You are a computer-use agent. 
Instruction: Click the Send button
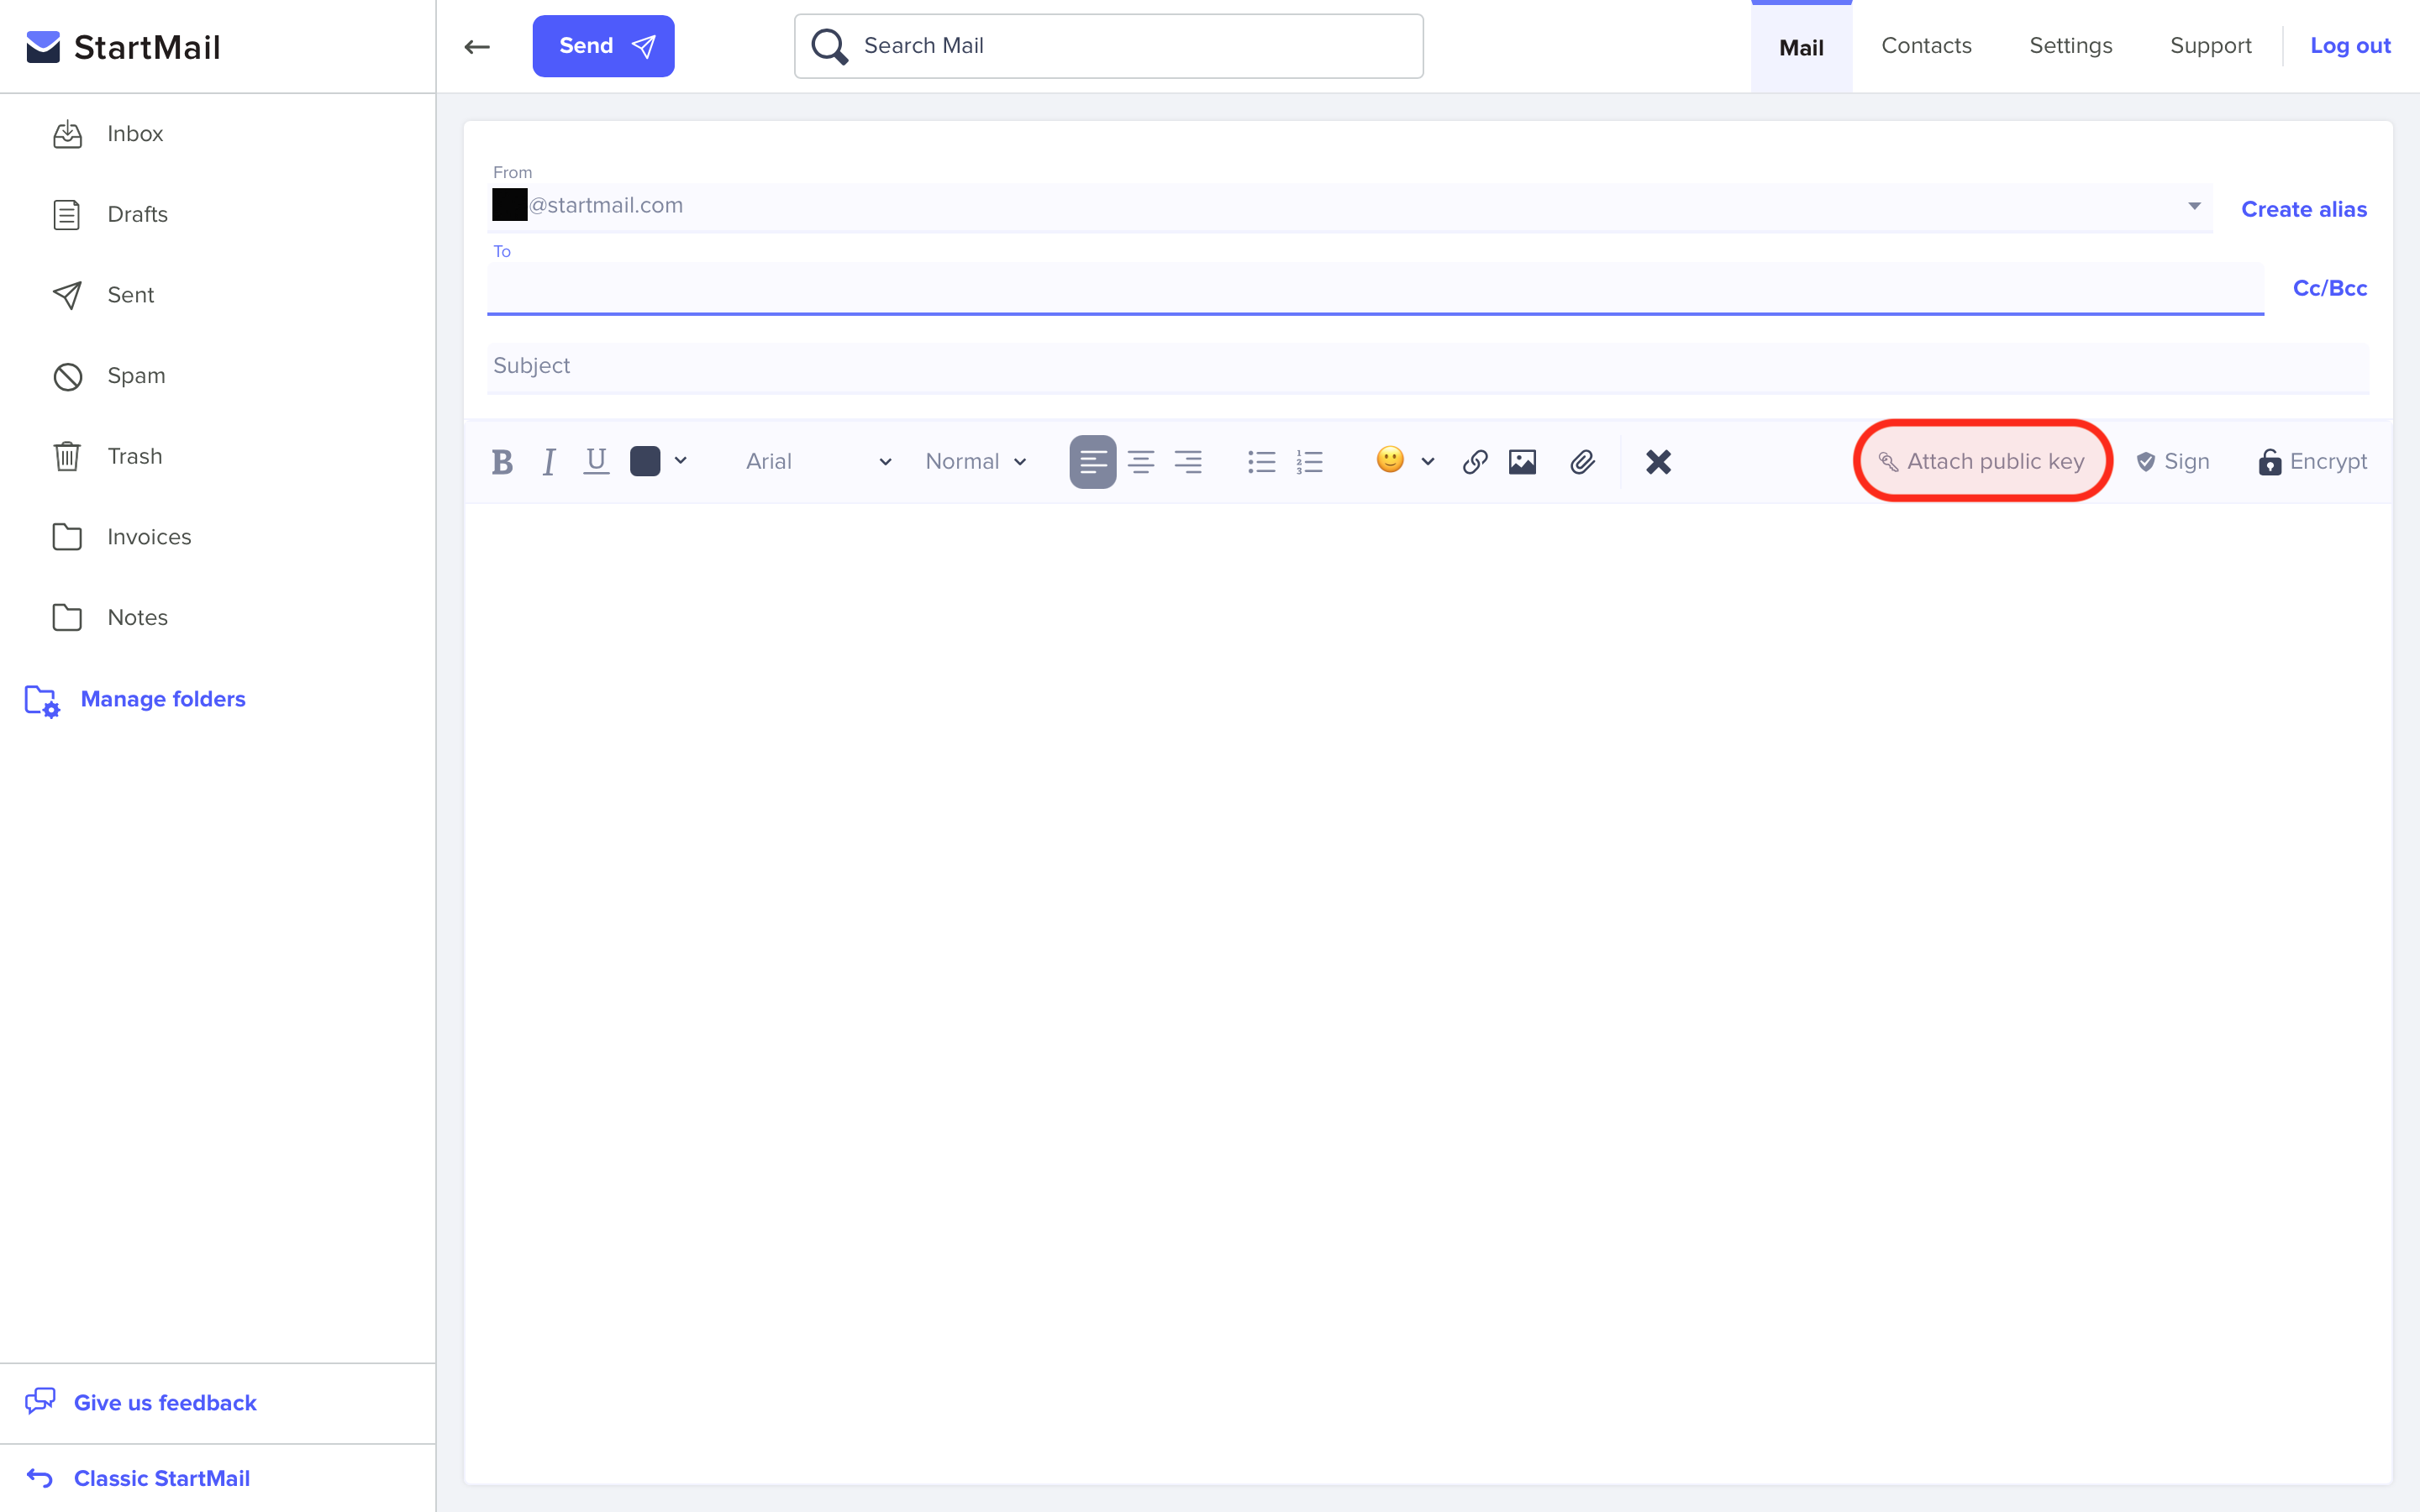pyautogui.click(x=603, y=46)
